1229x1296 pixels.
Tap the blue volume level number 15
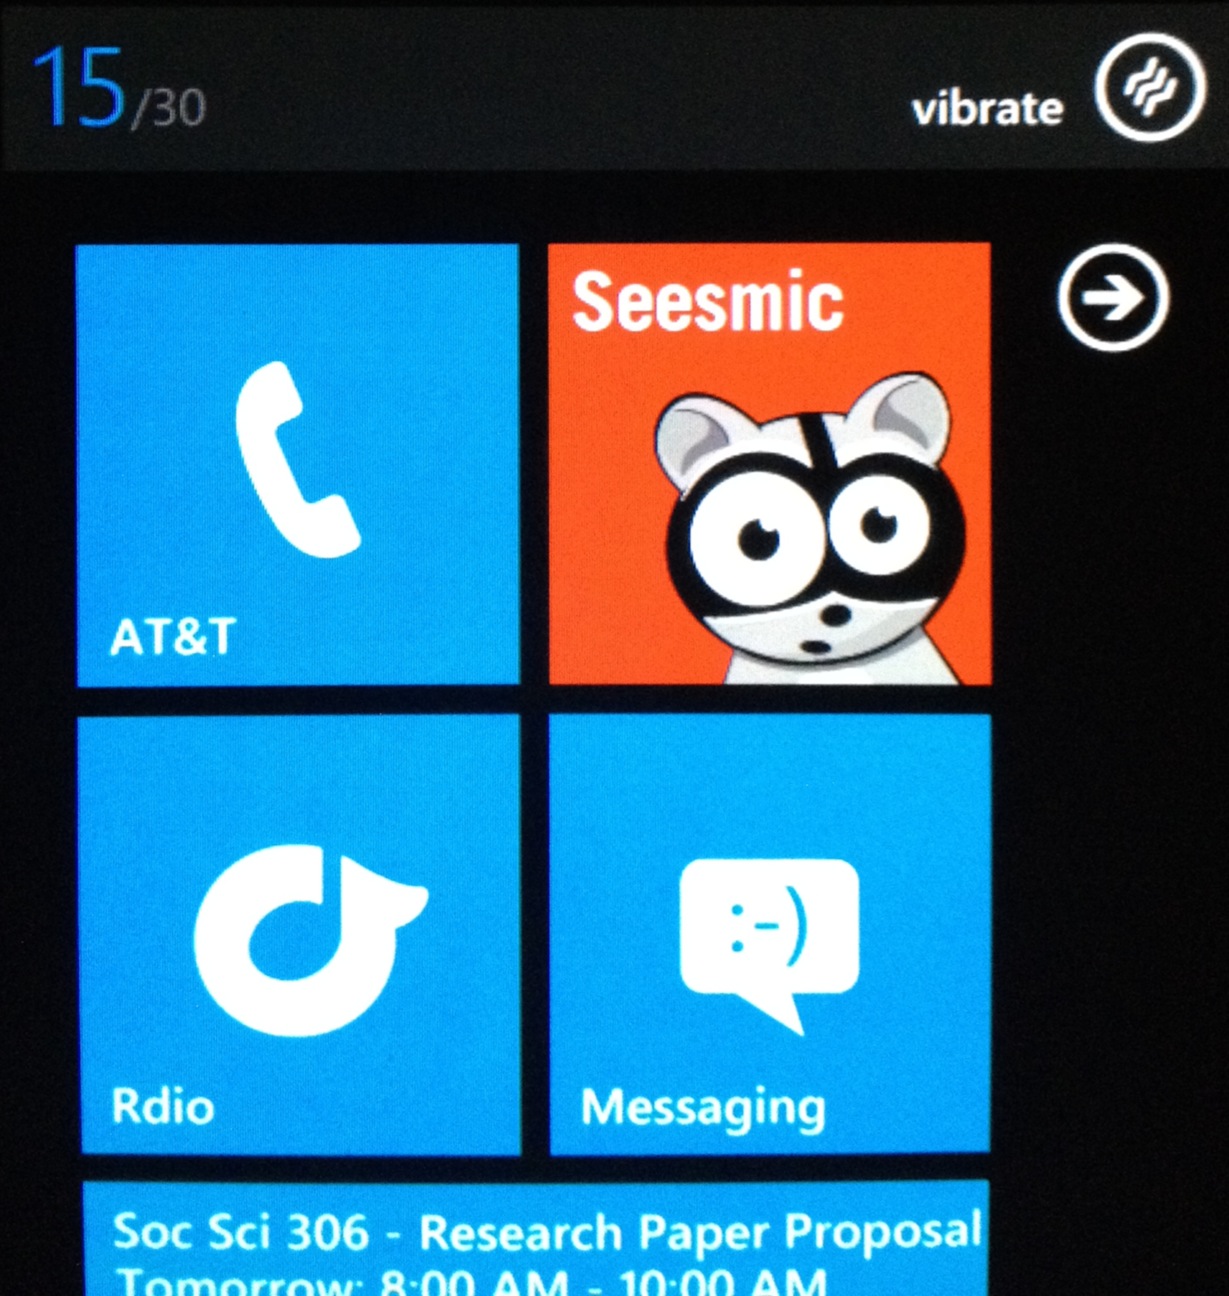pyautogui.click(x=78, y=90)
